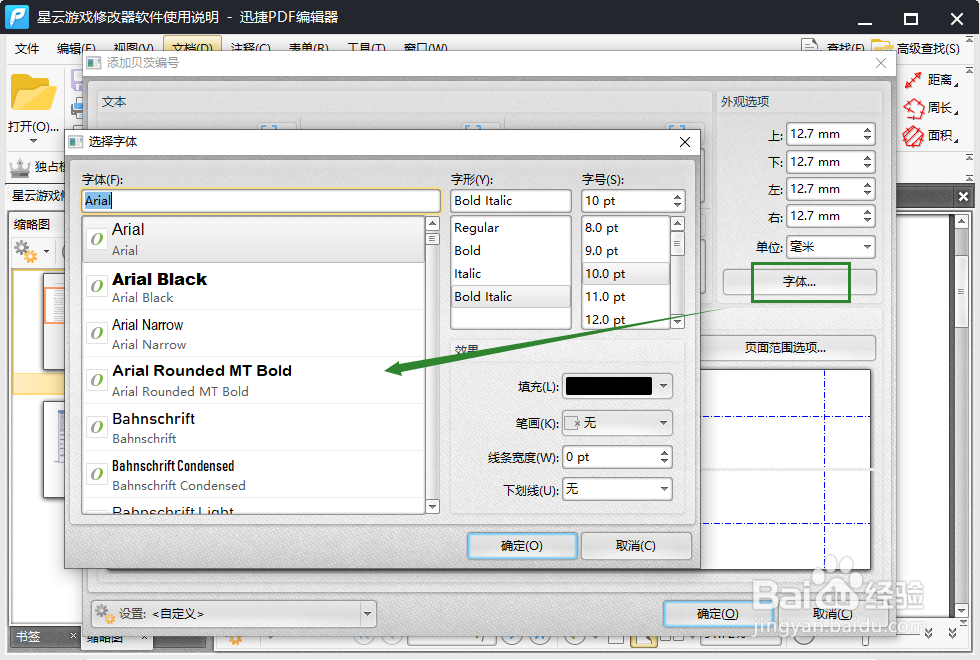Open the 文件 menu
The image size is (980, 660).
tap(27, 48)
